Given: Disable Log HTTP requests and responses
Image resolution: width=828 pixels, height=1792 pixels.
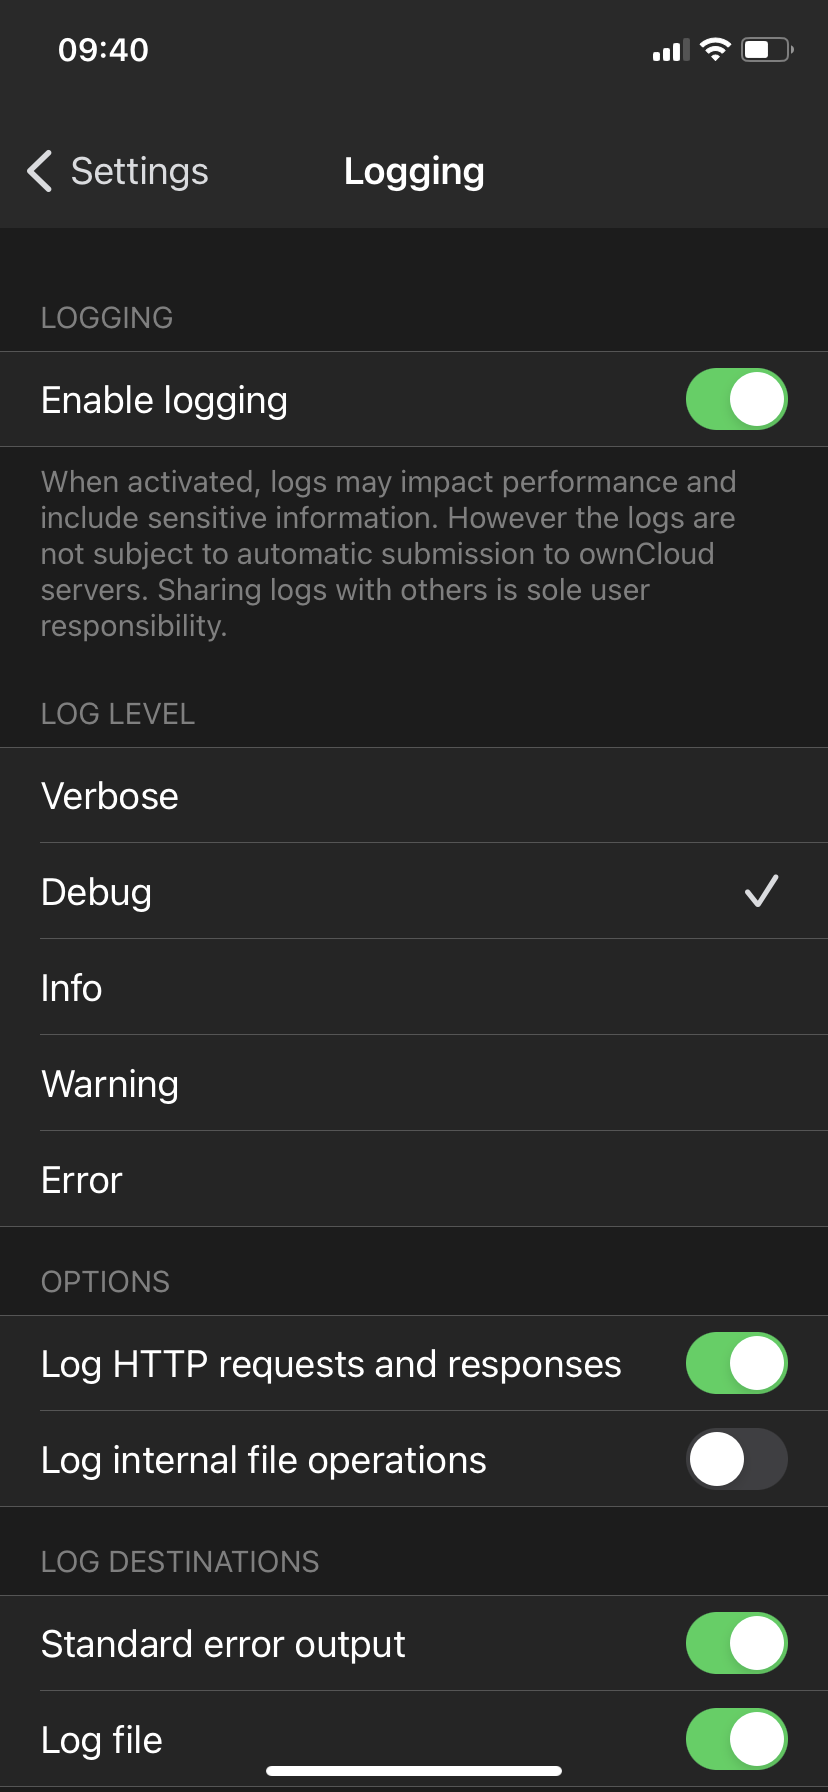Looking at the screenshot, I should (736, 1363).
